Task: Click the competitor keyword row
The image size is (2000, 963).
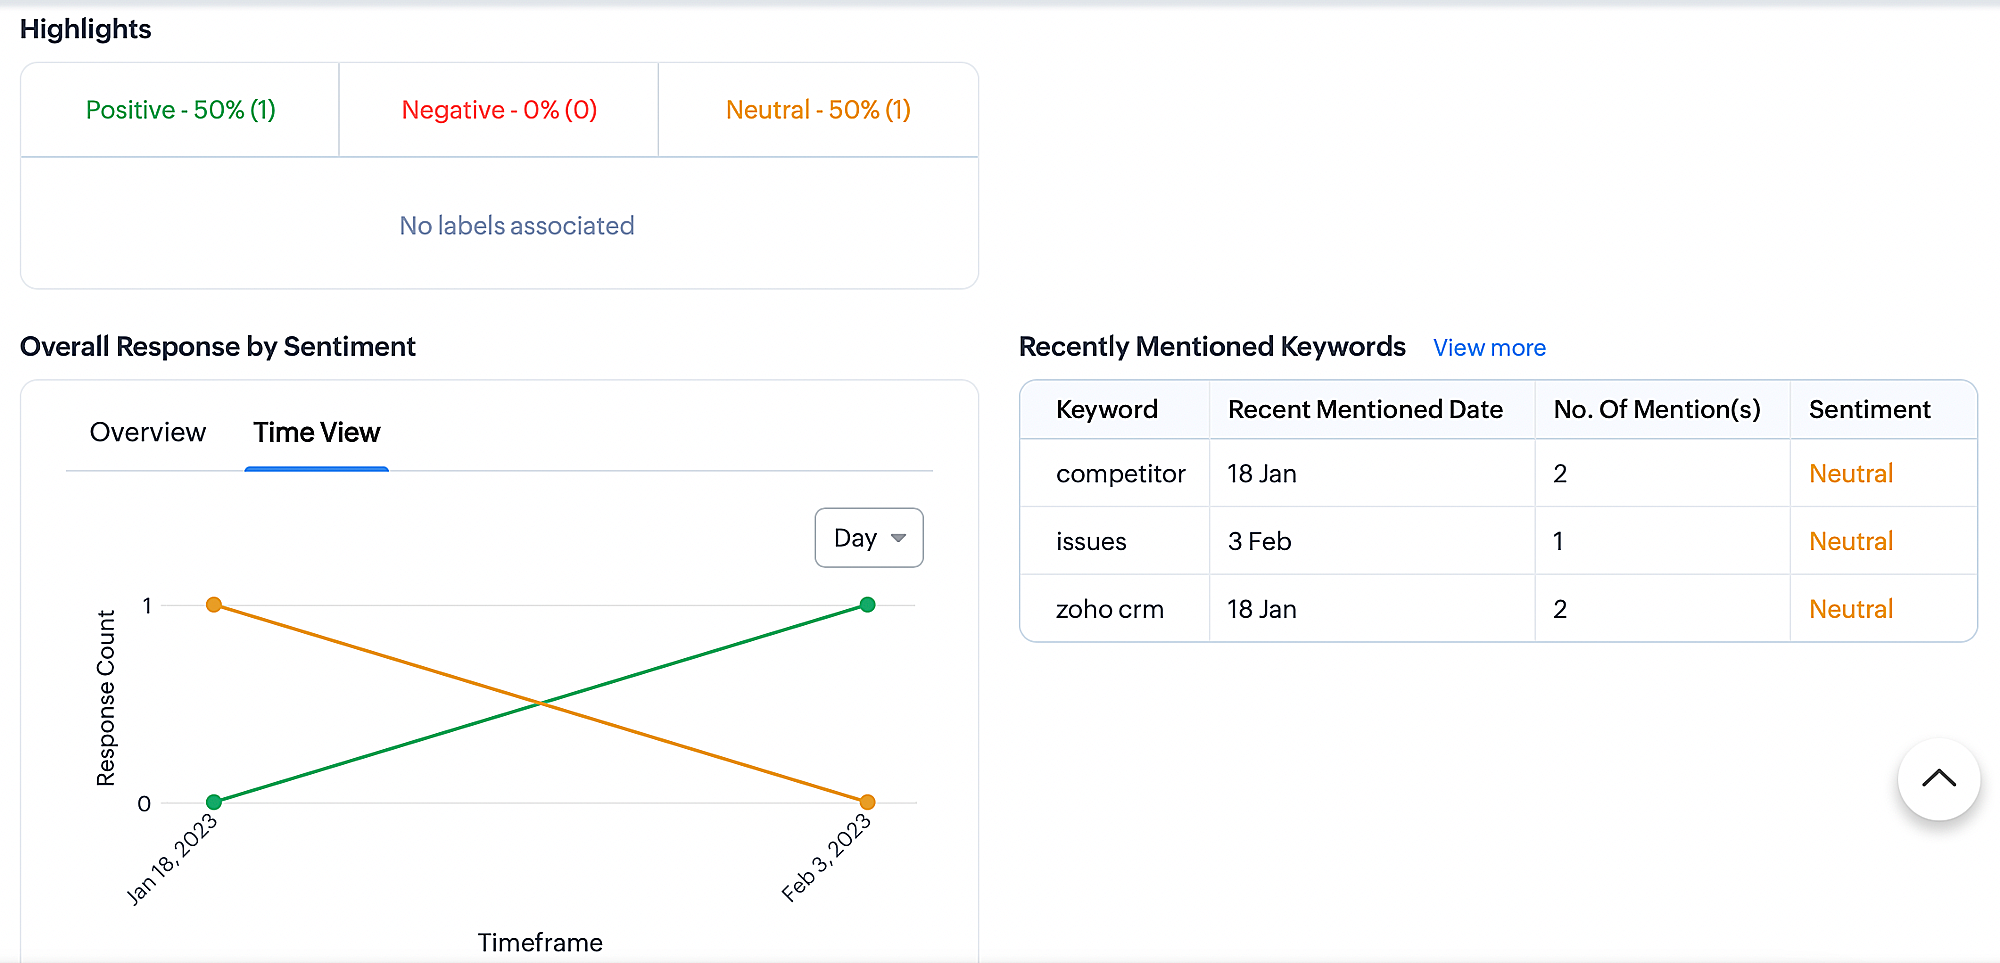Action: point(1120,474)
